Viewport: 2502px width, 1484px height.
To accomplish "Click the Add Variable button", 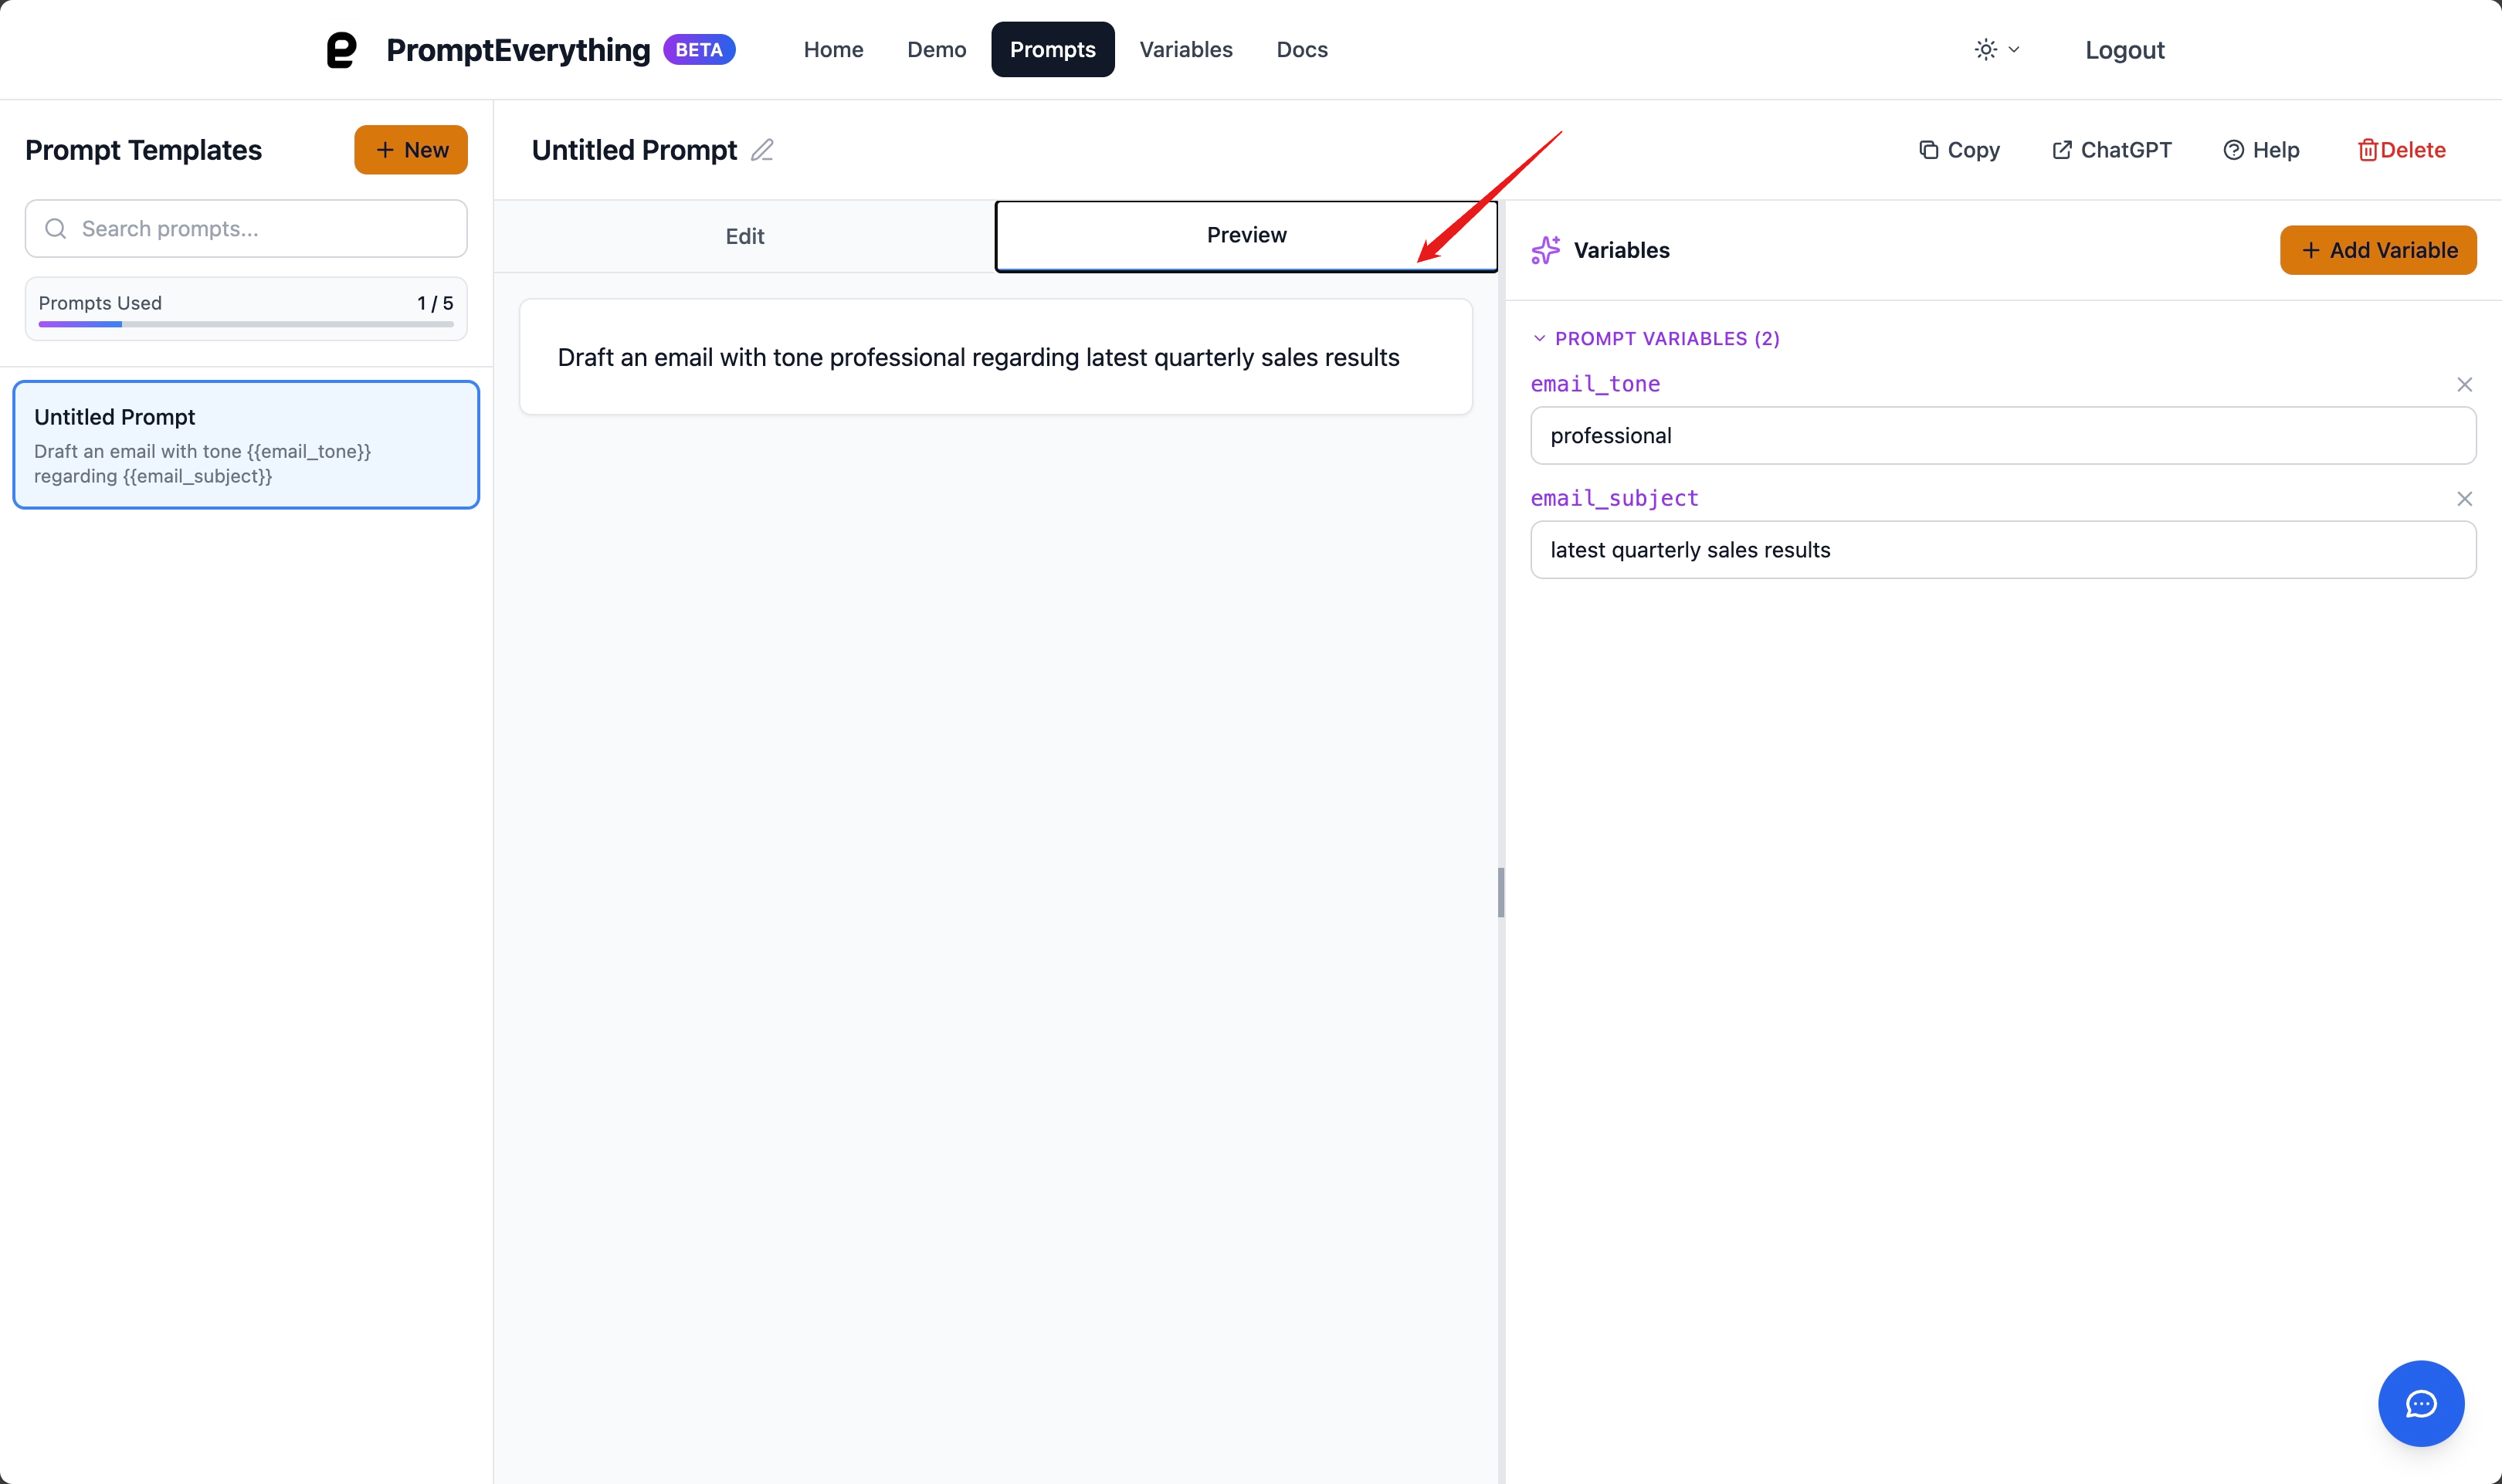I will pyautogui.click(x=2377, y=250).
